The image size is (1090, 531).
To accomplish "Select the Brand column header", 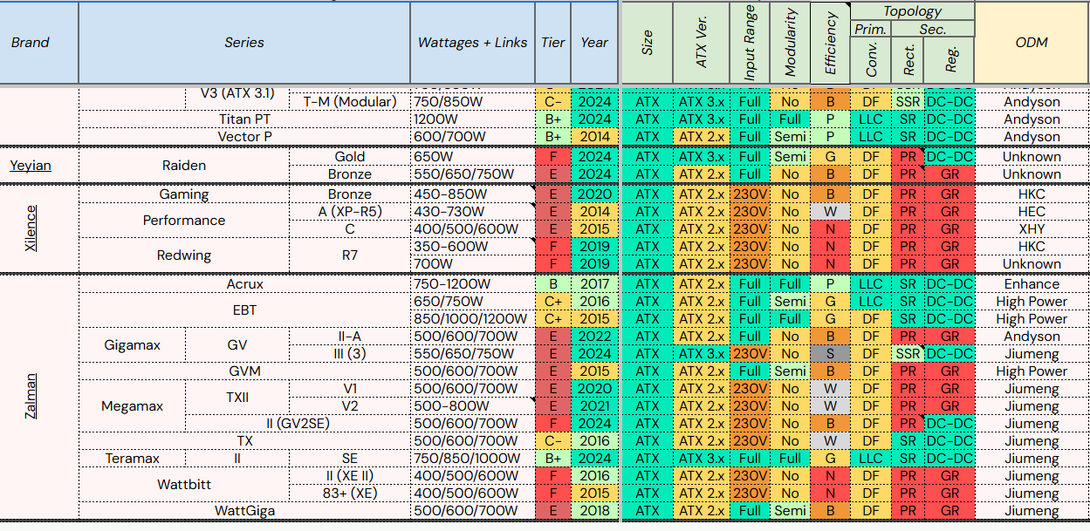I will coord(31,43).
